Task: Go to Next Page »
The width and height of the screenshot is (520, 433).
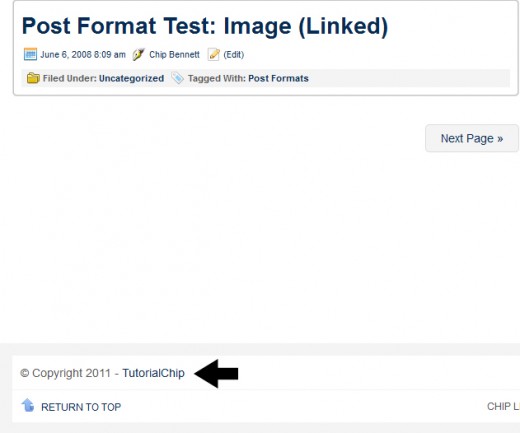Action: tap(472, 138)
